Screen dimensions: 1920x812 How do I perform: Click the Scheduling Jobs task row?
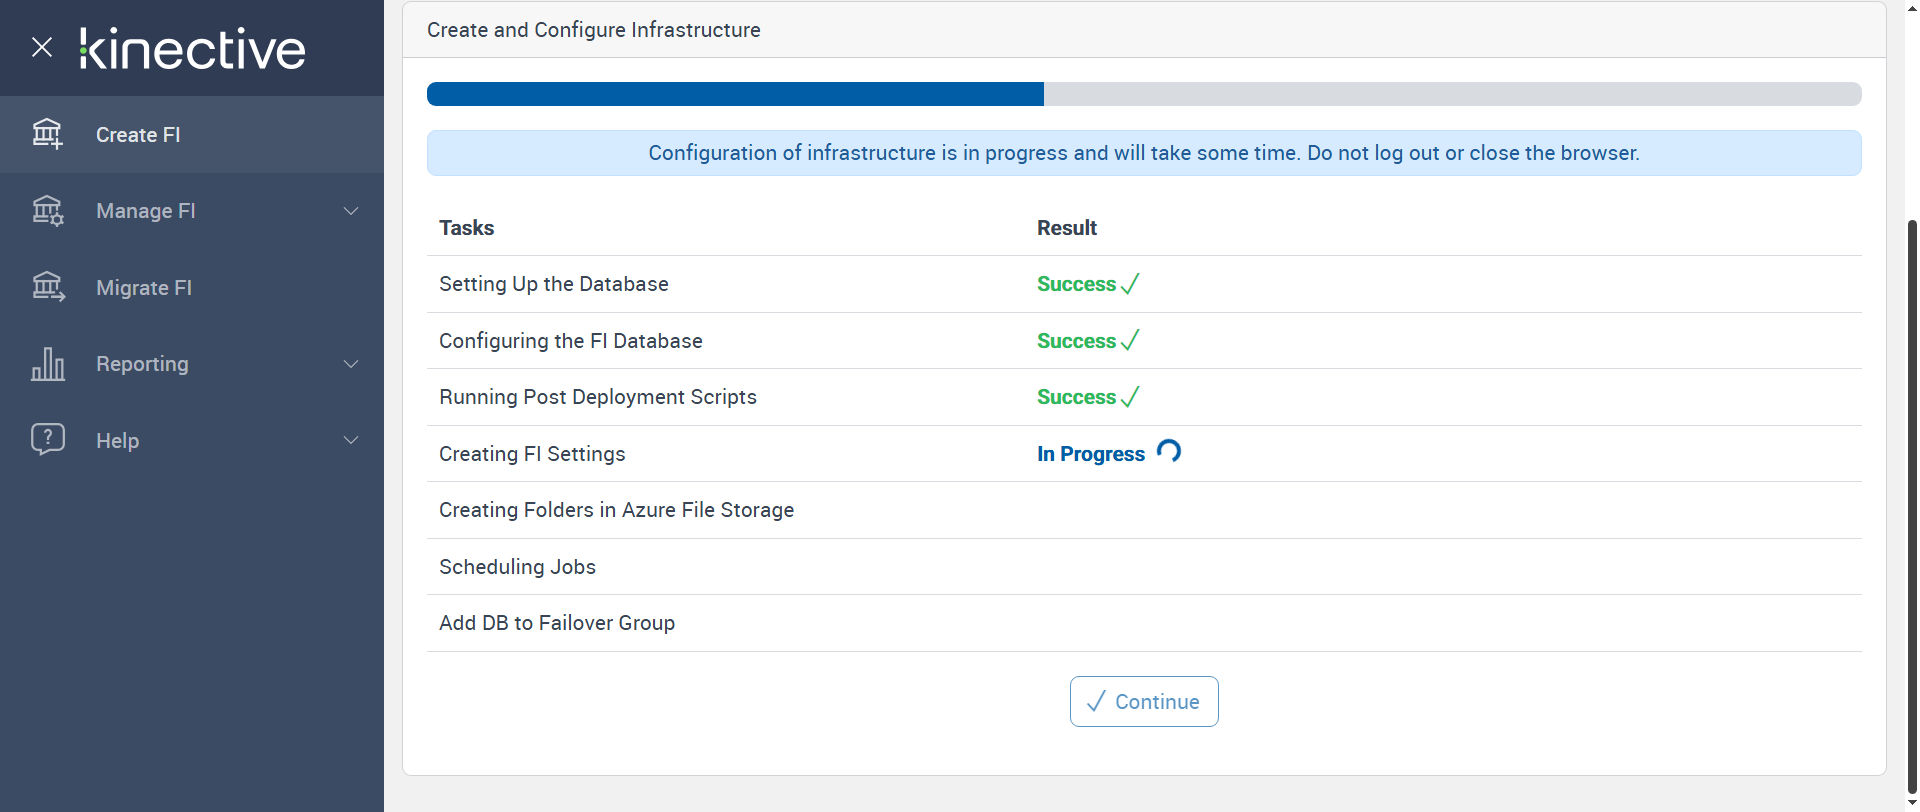517,567
